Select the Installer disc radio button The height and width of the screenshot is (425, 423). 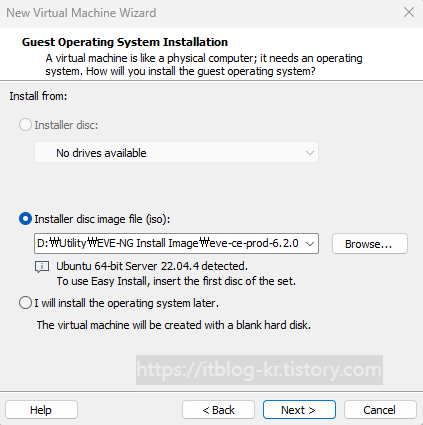[25, 125]
